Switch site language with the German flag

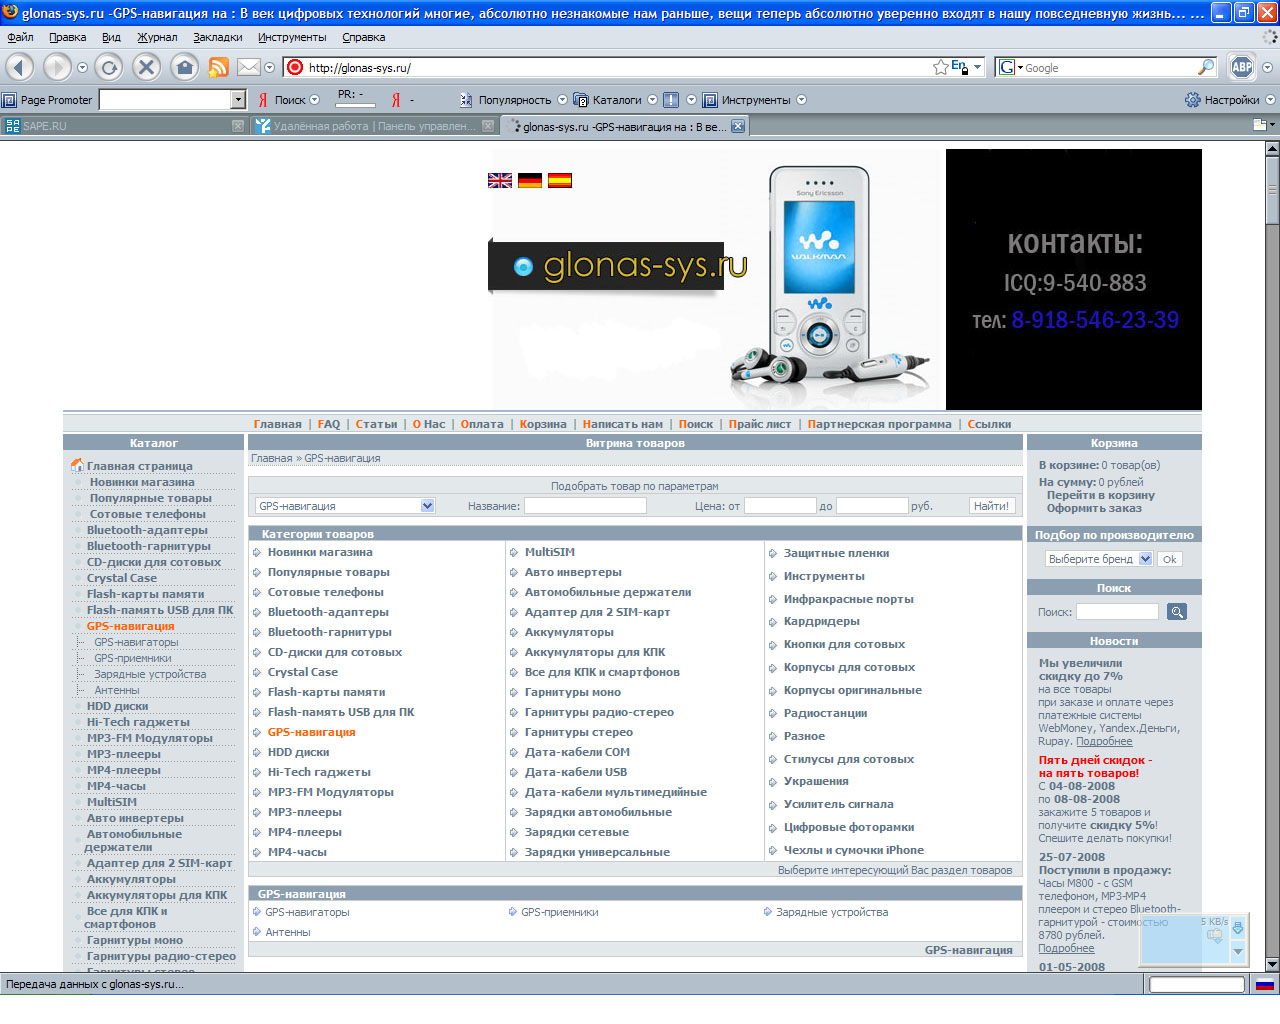(529, 180)
